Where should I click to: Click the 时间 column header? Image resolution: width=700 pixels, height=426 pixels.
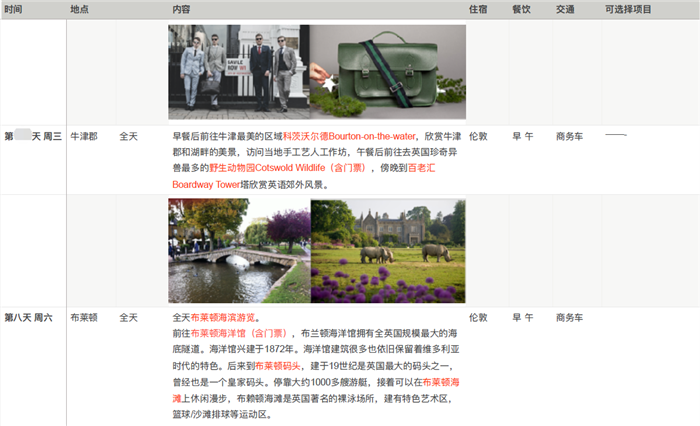[16, 9]
